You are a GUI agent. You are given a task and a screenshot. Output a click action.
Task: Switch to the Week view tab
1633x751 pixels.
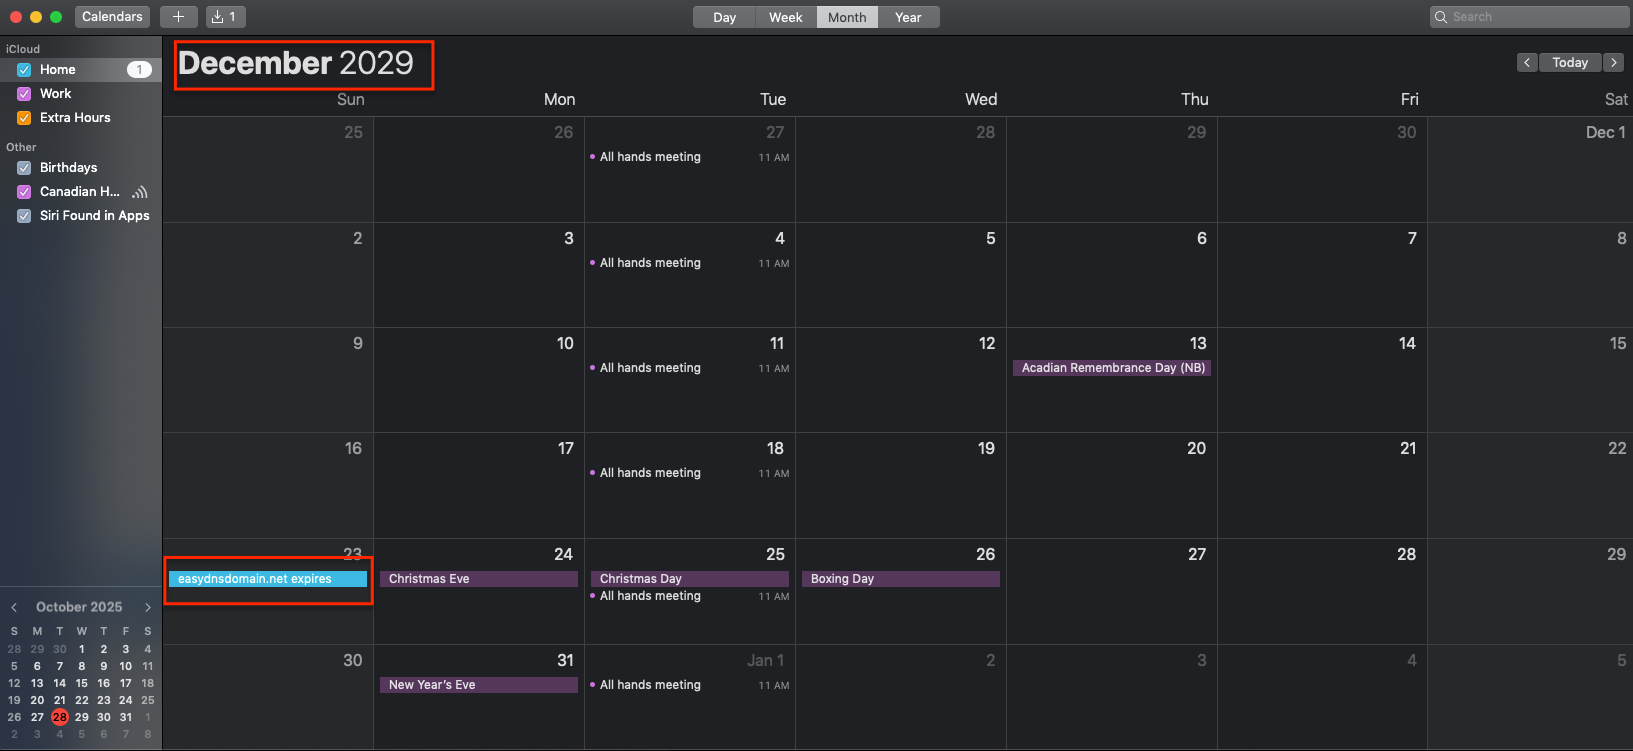[x=785, y=17]
